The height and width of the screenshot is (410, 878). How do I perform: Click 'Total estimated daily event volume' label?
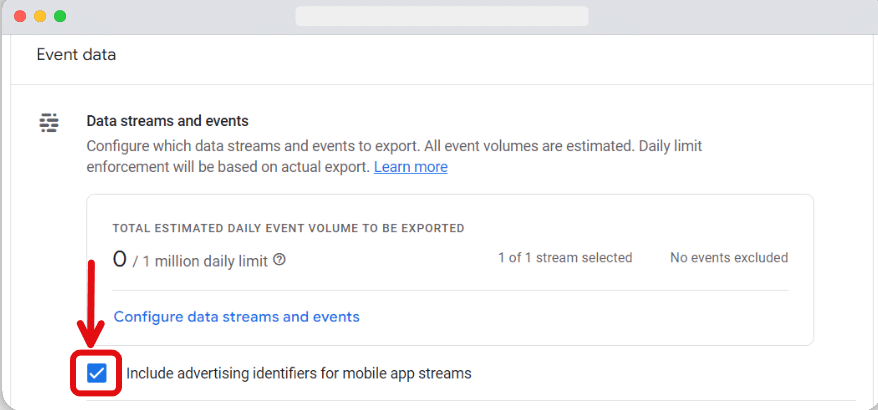(x=288, y=229)
